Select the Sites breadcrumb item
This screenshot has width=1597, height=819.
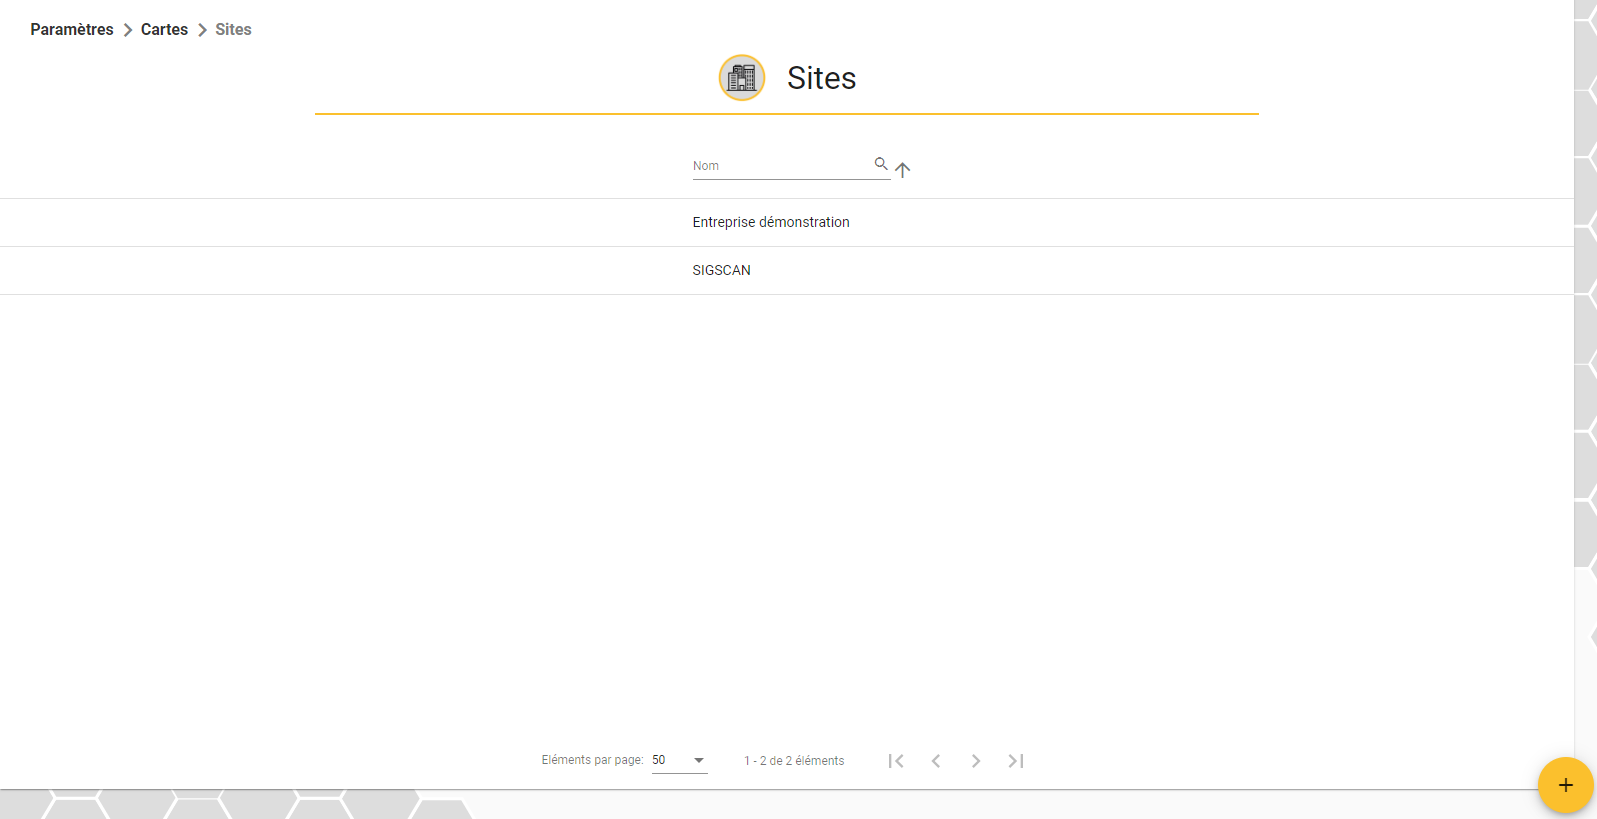(x=233, y=30)
